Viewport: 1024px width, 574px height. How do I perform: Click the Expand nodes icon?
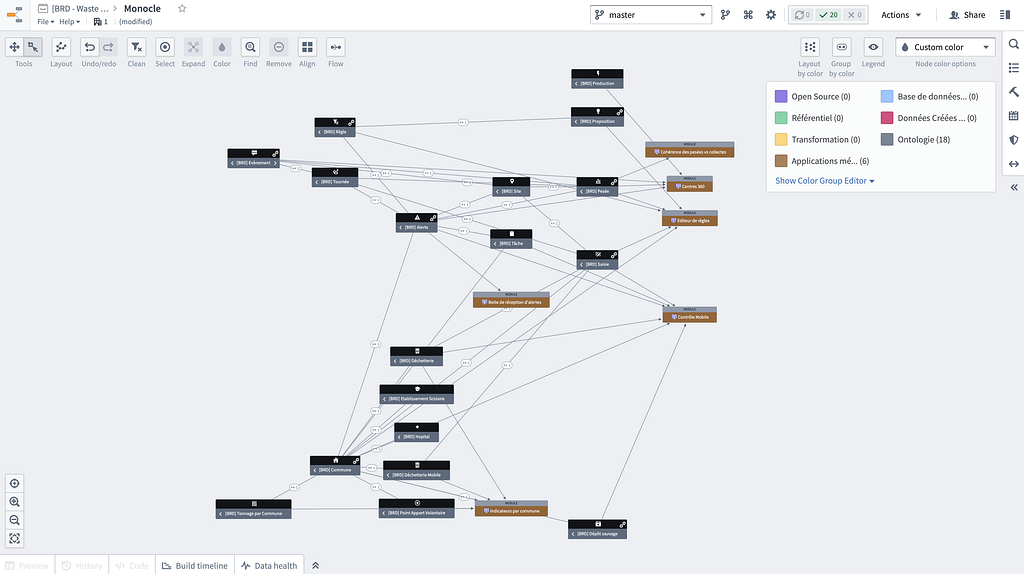(193, 47)
